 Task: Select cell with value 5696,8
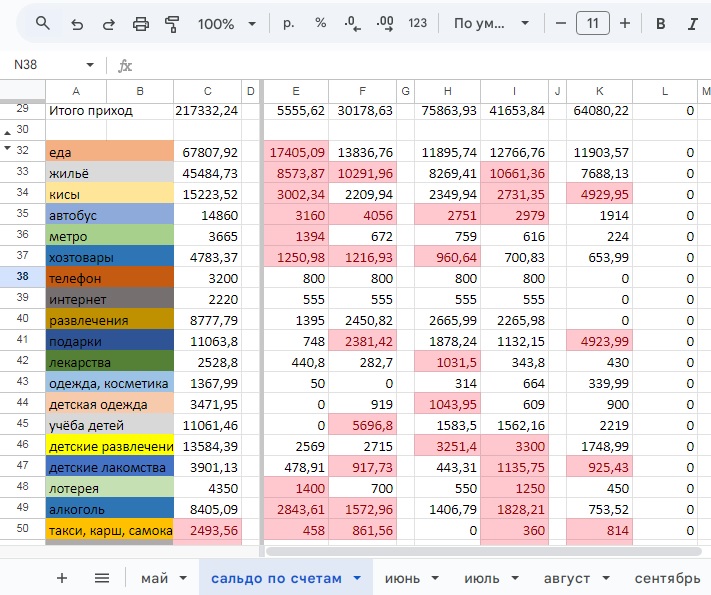click(362, 424)
